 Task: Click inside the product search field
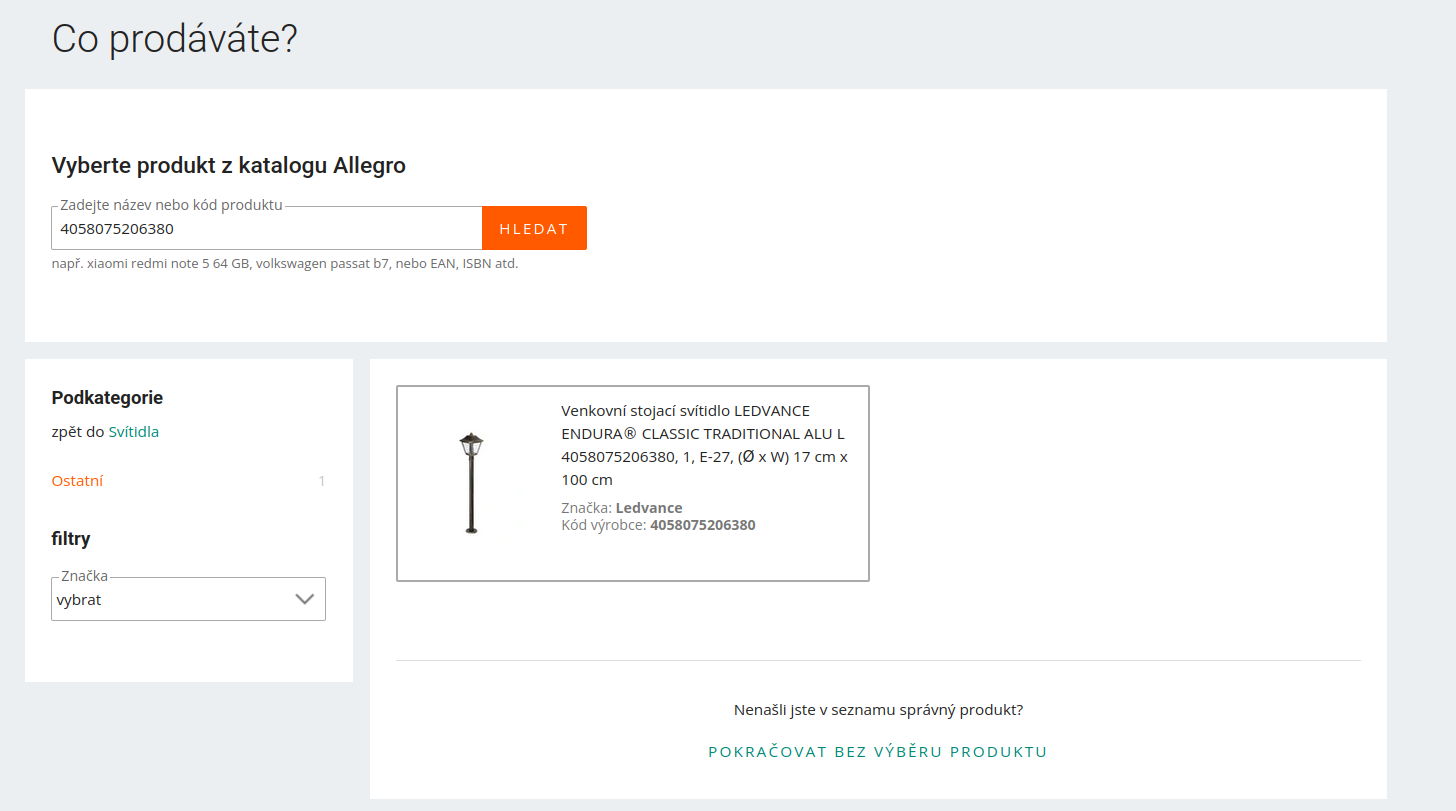pos(265,228)
